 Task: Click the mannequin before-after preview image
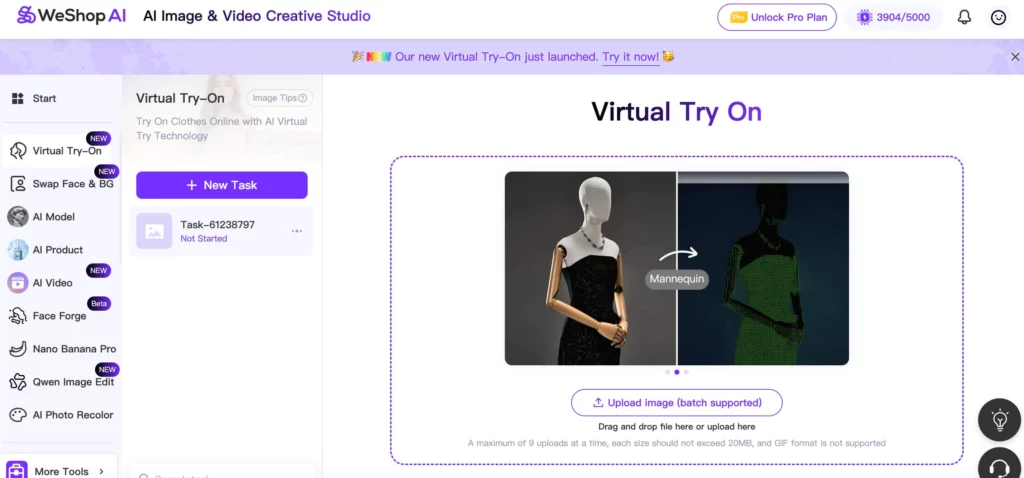point(676,268)
